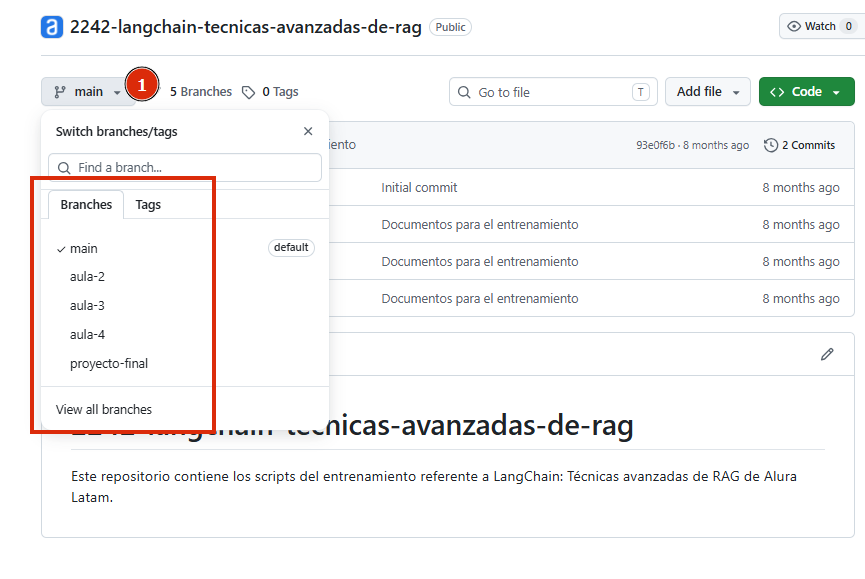Switch to the Branches tab
The height and width of the screenshot is (579, 865).
tap(86, 205)
